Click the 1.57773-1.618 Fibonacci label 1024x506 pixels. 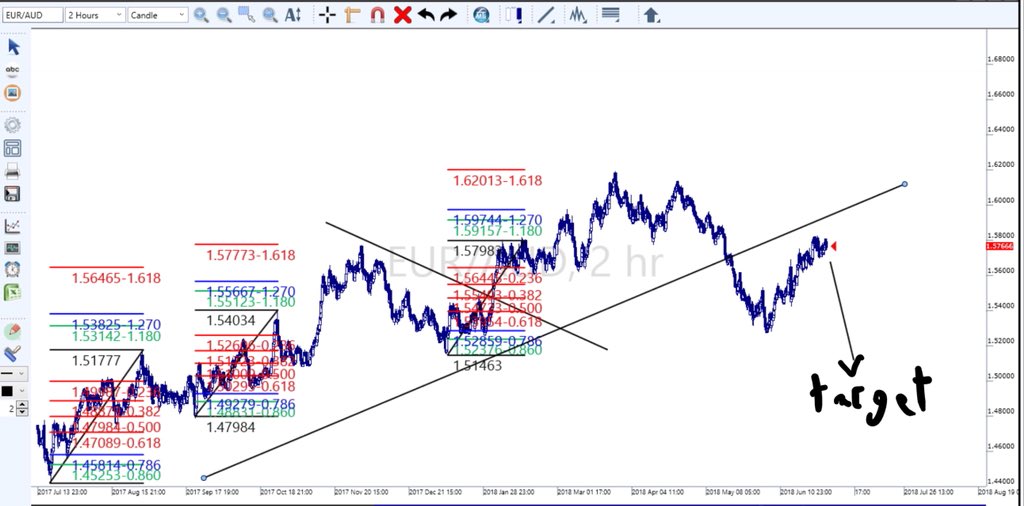(251, 255)
